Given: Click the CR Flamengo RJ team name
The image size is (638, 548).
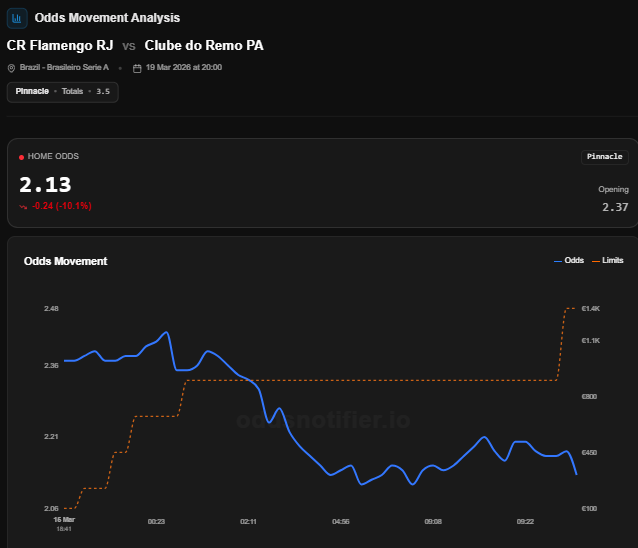Looking at the screenshot, I should point(60,45).
